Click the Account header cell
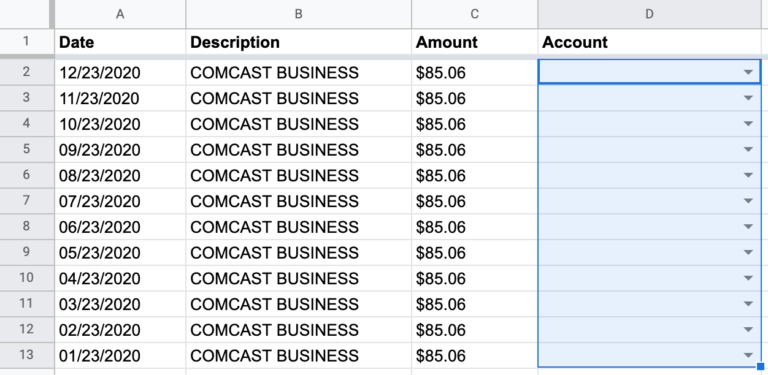Image resolution: width=768 pixels, height=375 pixels. click(x=649, y=42)
